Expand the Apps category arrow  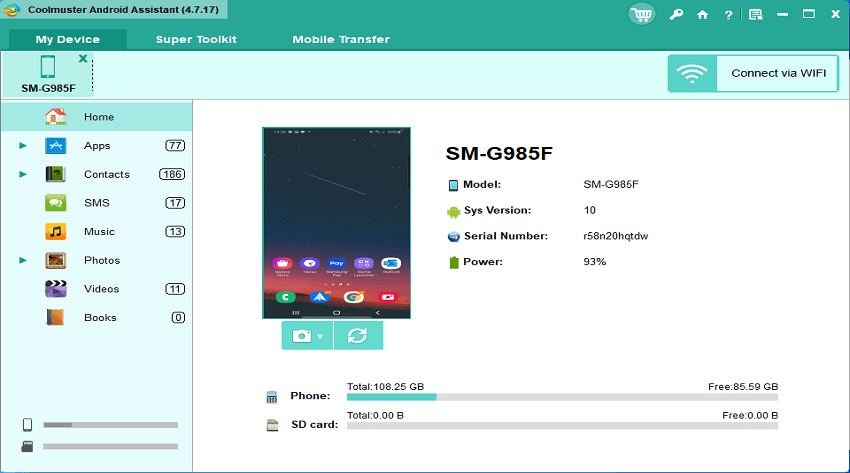pos(23,146)
